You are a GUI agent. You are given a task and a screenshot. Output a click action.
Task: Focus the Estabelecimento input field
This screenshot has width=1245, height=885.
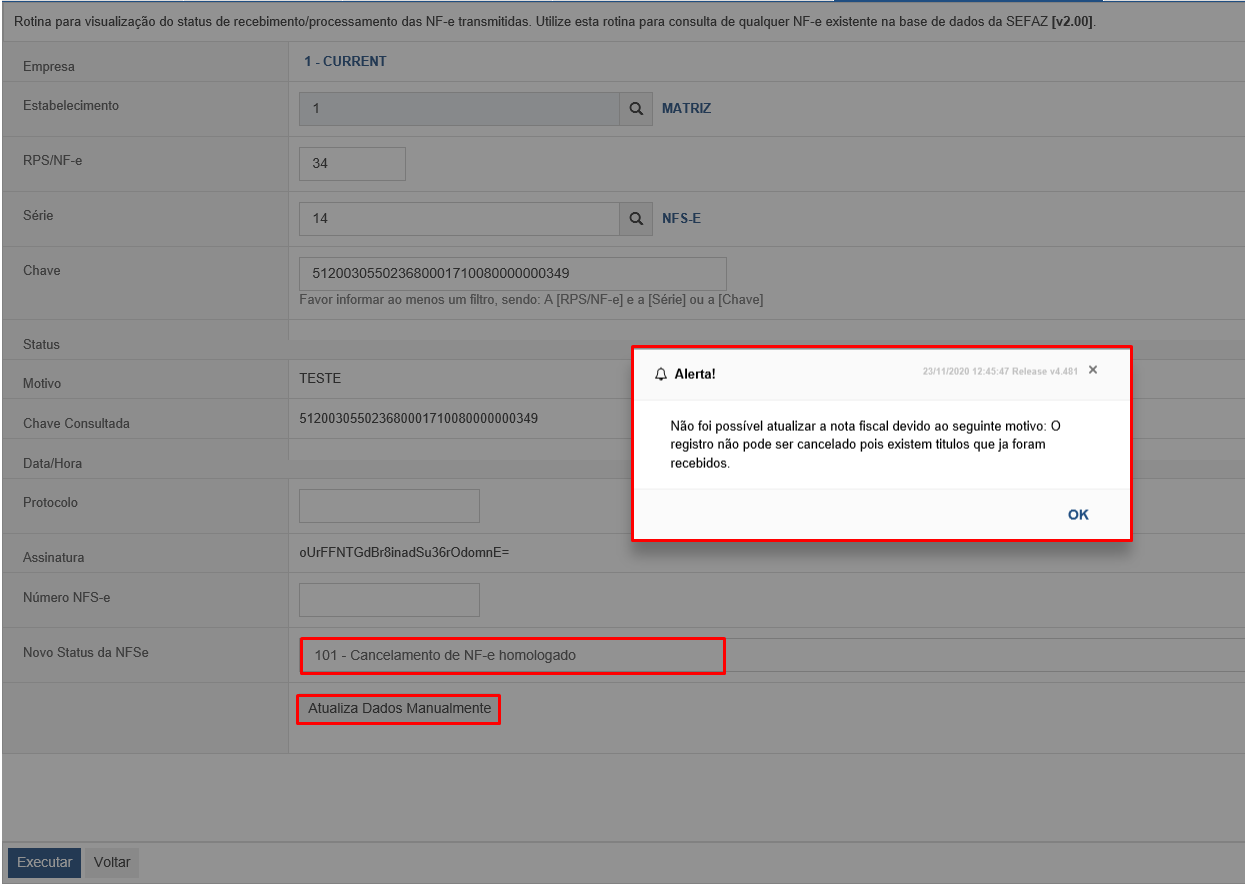tap(459, 109)
